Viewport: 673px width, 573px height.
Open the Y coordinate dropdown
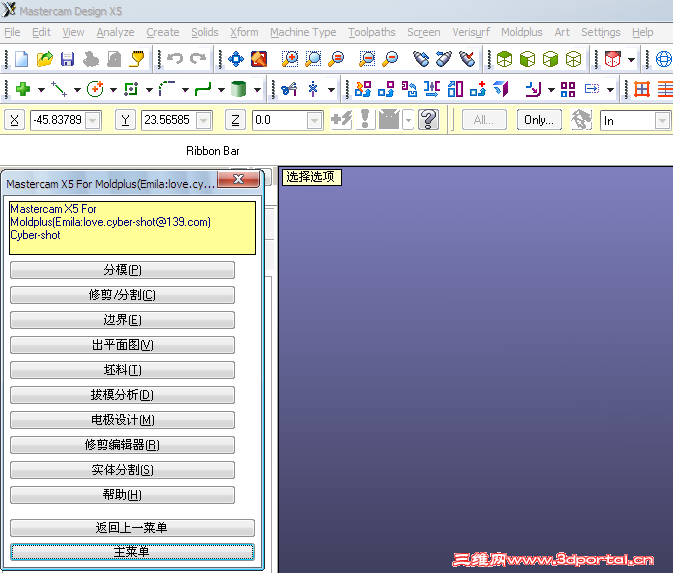tap(204, 120)
